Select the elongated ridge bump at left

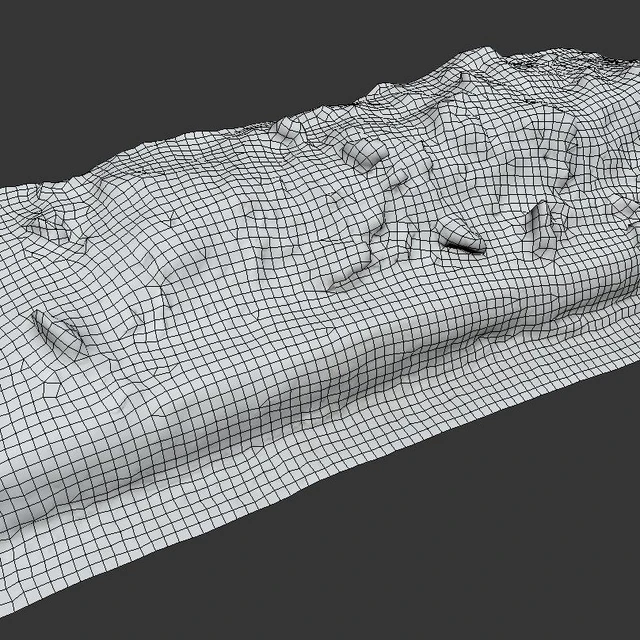coord(57,334)
